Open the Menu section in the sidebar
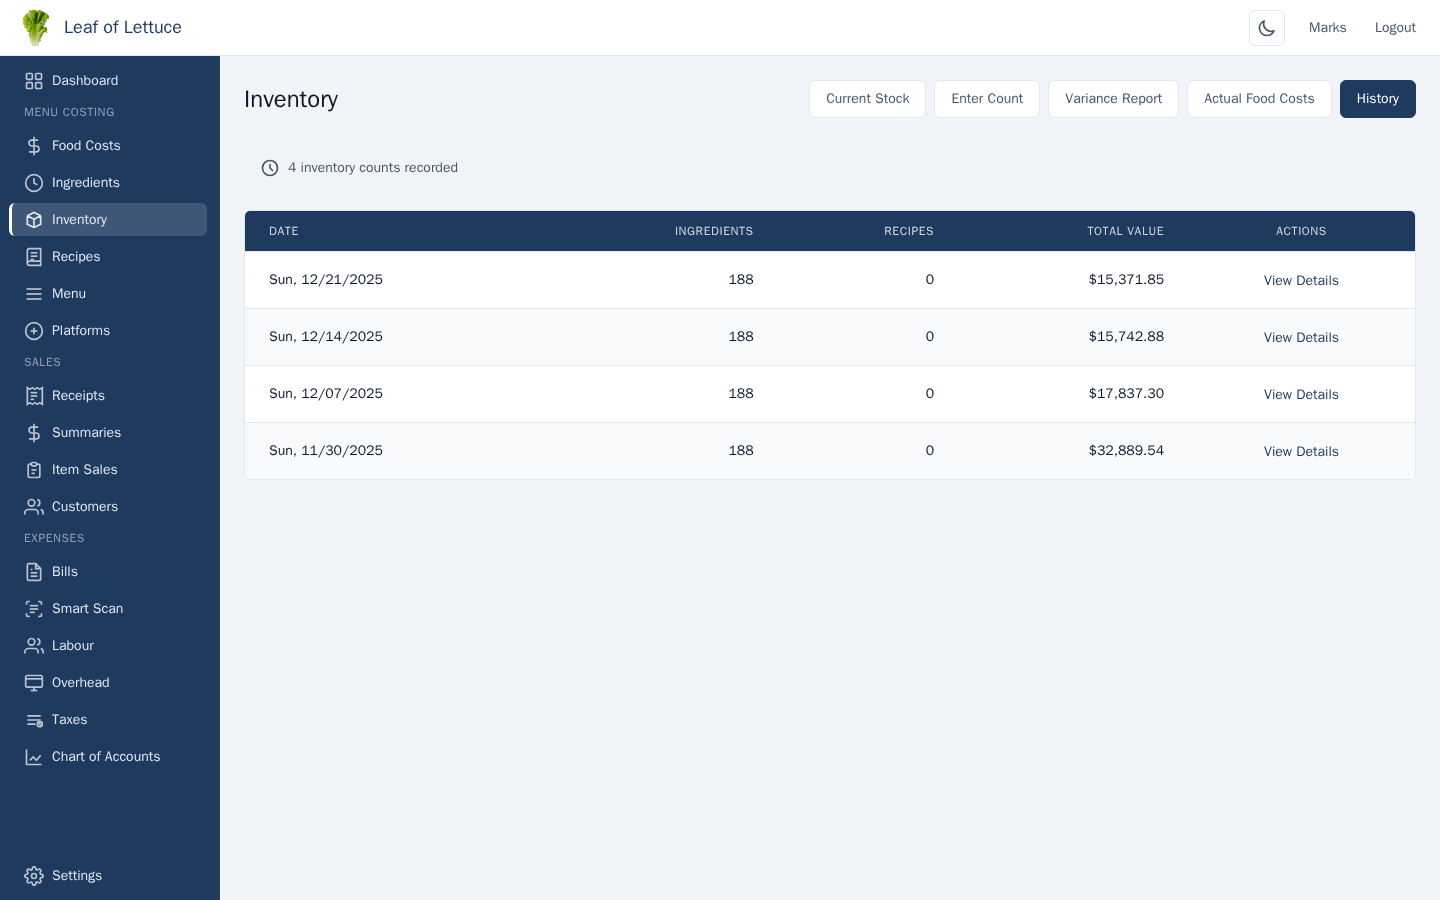Screen dimensions: 1440x900 68,293
